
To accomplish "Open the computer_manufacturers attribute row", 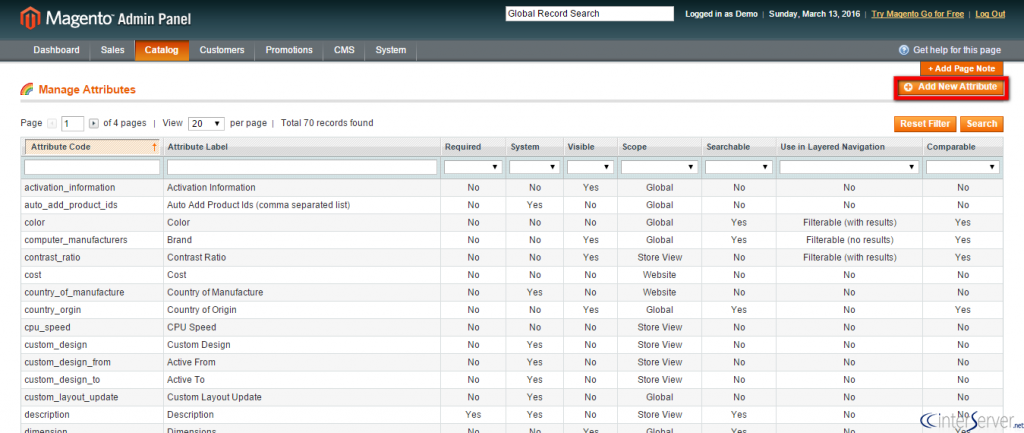I will point(511,240).
